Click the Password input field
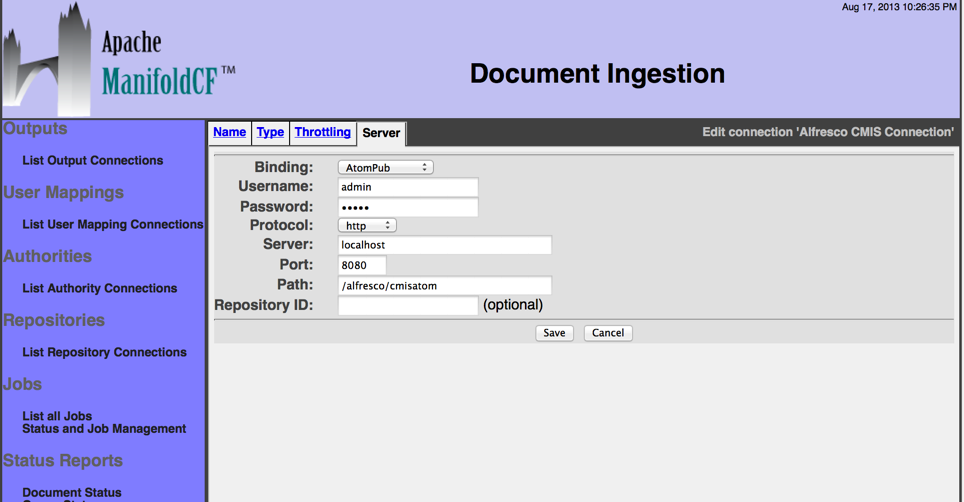Viewport: 964px width, 502px height. [408, 207]
